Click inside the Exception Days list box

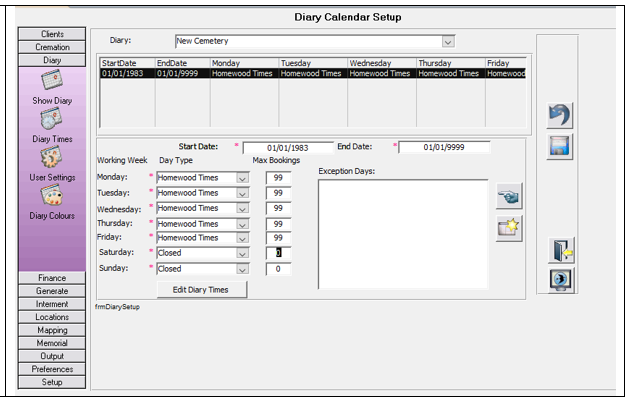coord(403,234)
